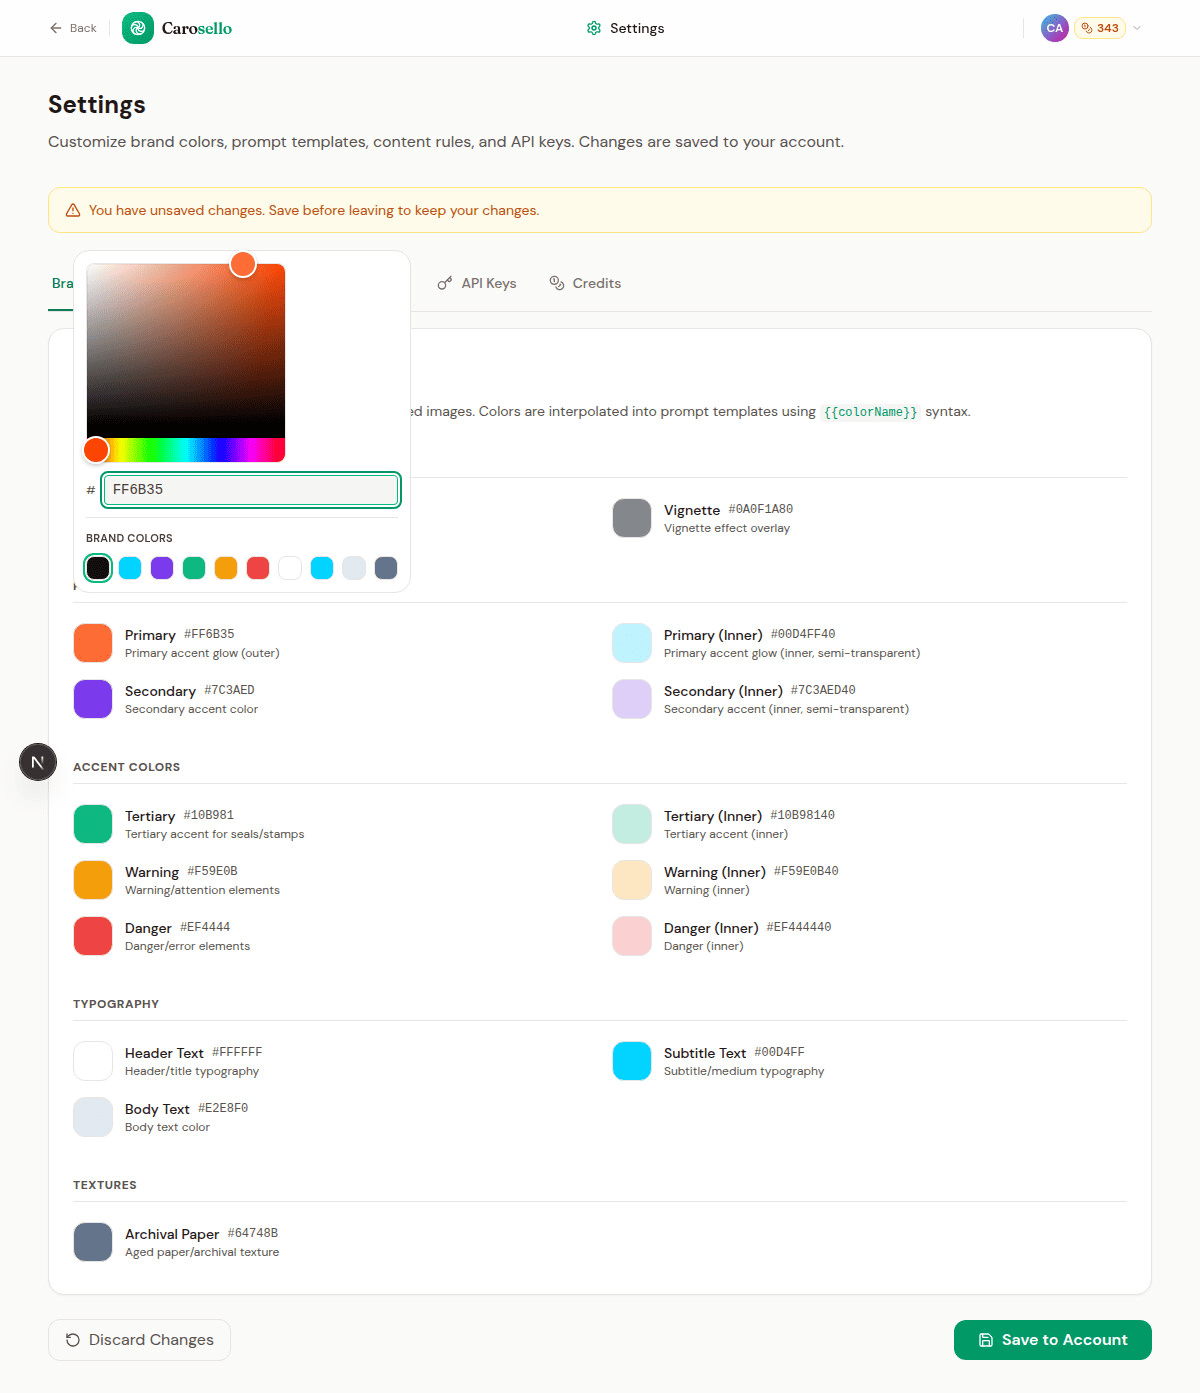The width and height of the screenshot is (1200, 1393).
Task: Click the Discard Changes button
Action: click(x=139, y=1340)
